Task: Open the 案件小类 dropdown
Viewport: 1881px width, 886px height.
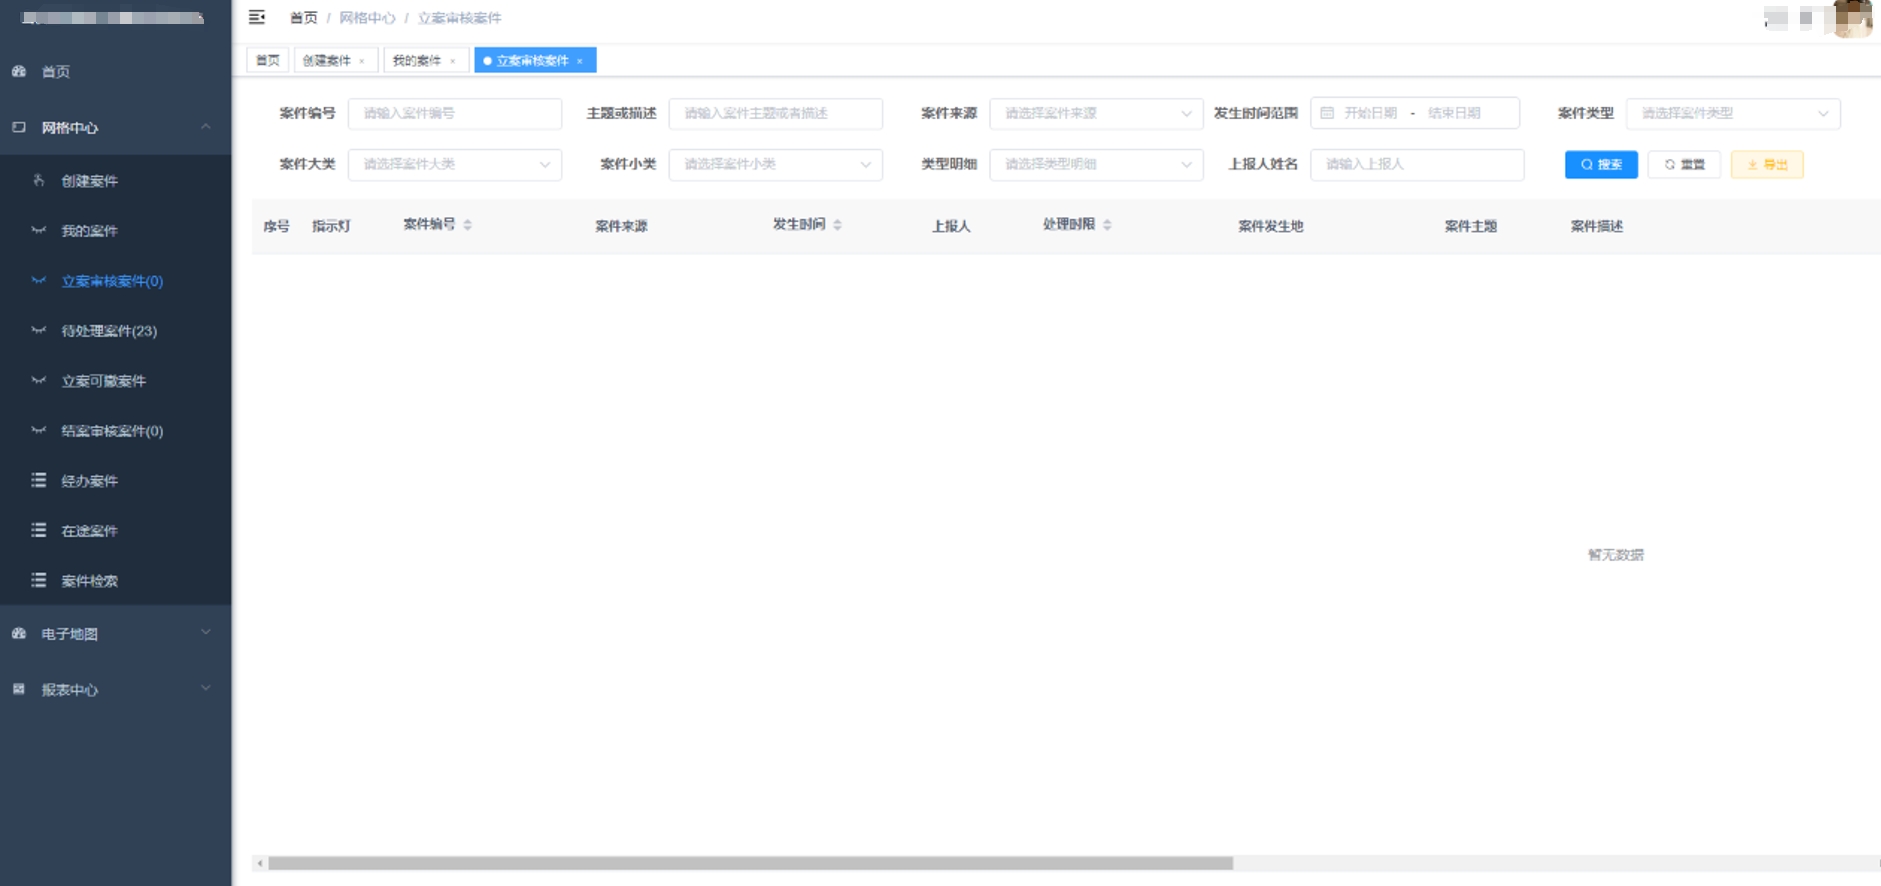Action: click(775, 164)
